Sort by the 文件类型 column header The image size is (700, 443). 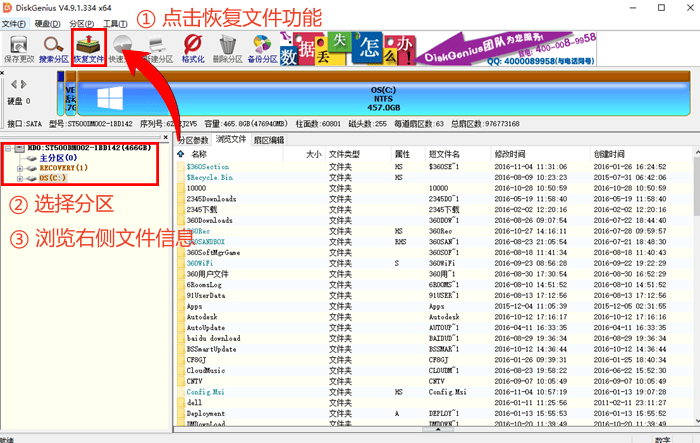(x=344, y=154)
